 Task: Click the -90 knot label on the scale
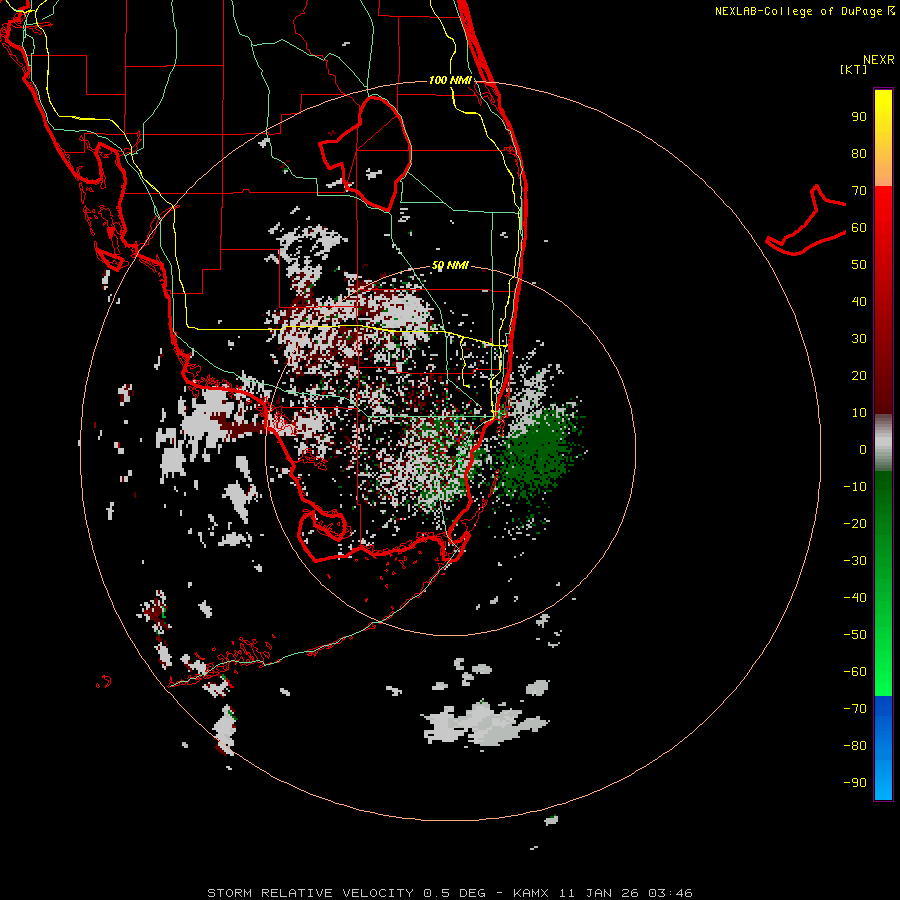[855, 782]
